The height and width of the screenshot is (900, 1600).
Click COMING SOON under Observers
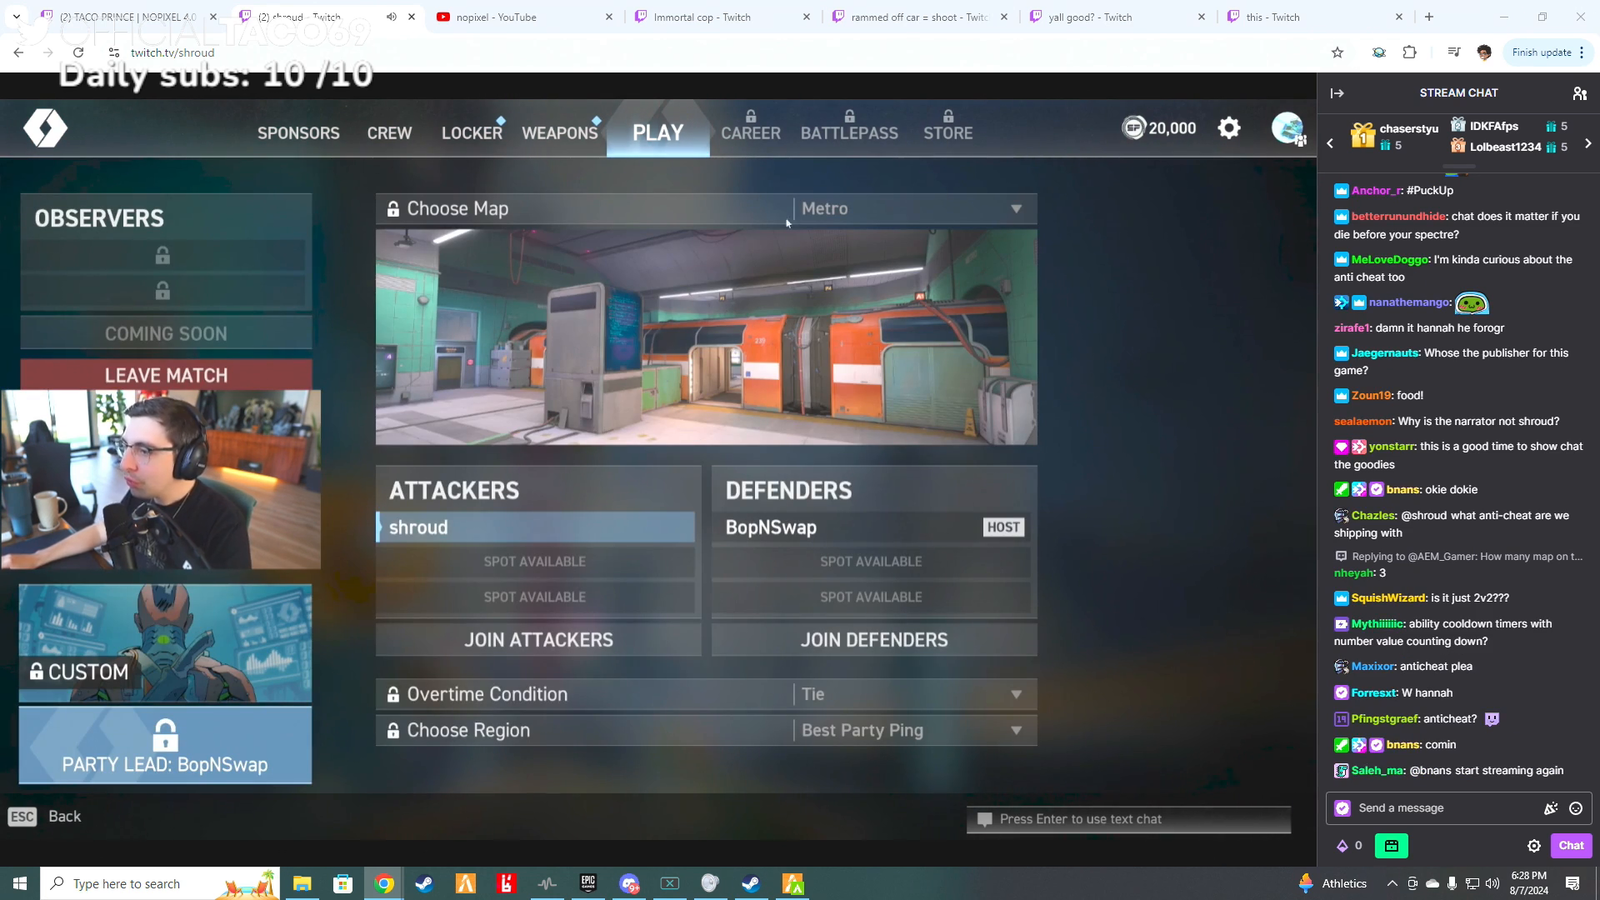[166, 334]
